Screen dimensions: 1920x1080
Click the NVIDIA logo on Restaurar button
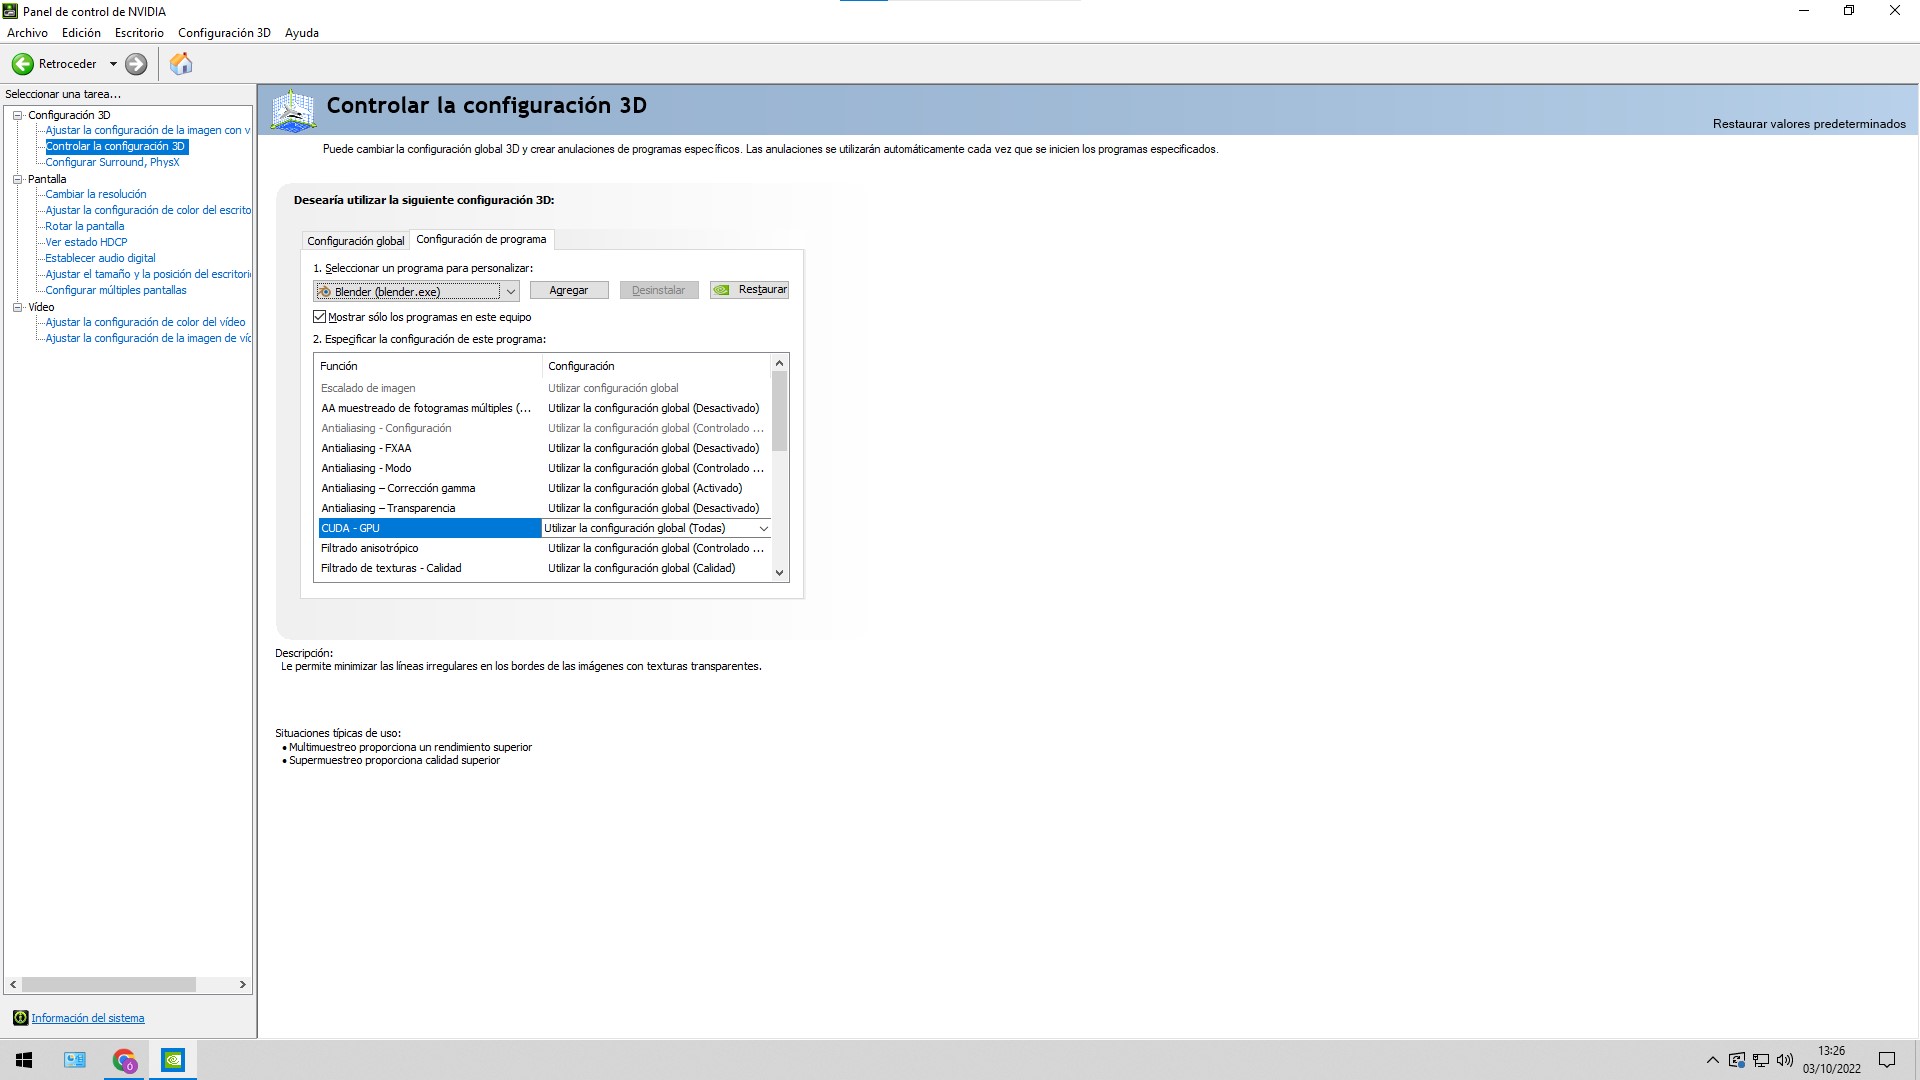(x=722, y=290)
